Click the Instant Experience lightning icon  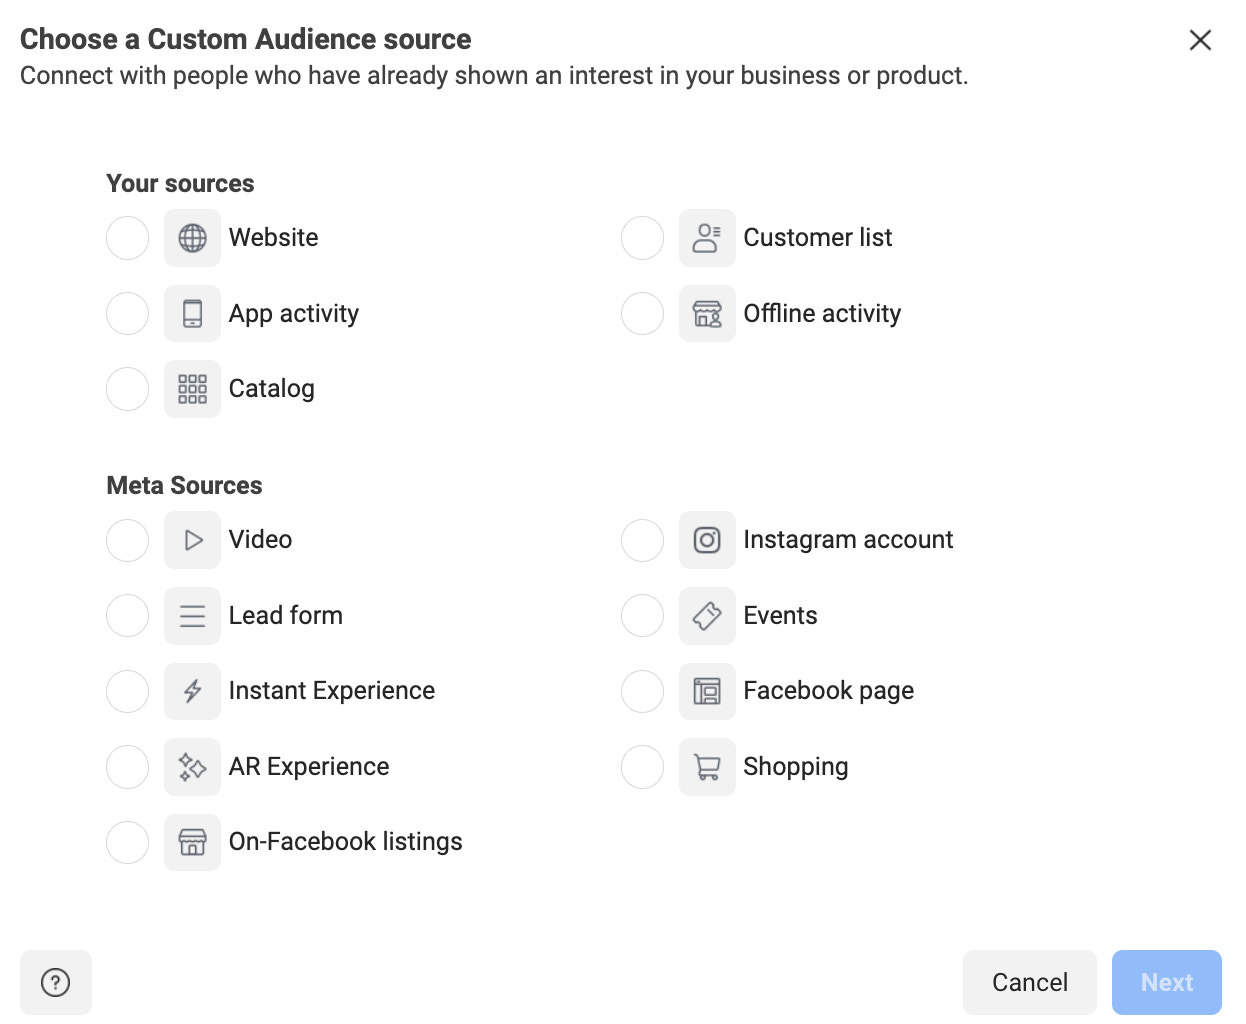[192, 691]
